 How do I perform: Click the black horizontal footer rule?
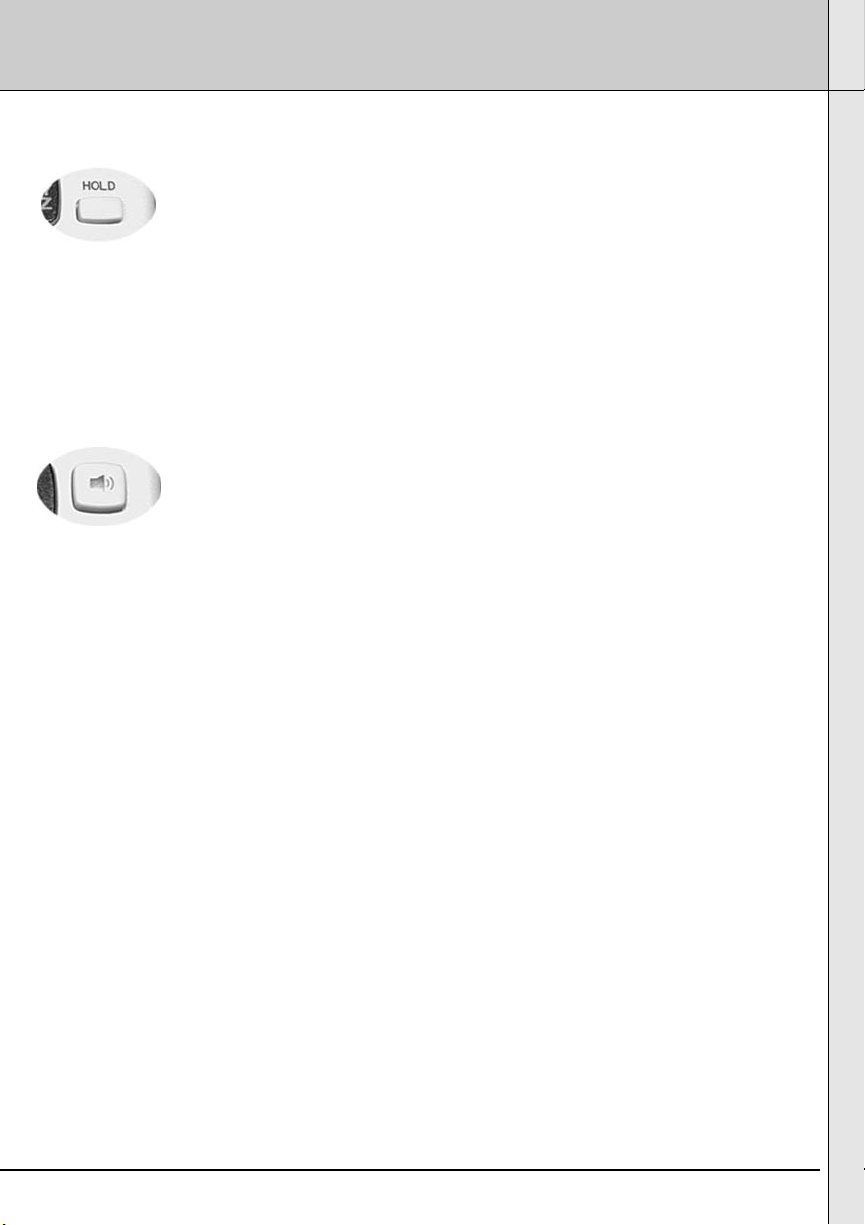point(410,1169)
